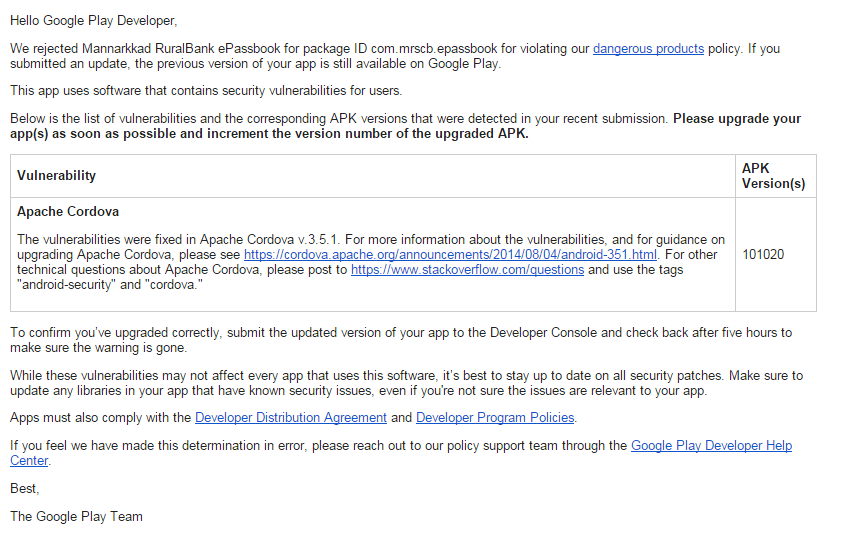The width and height of the screenshot is (842, 540).
Task: Open the cordova.apache.org android-351 announcement link
Action: tap(450, 254)
